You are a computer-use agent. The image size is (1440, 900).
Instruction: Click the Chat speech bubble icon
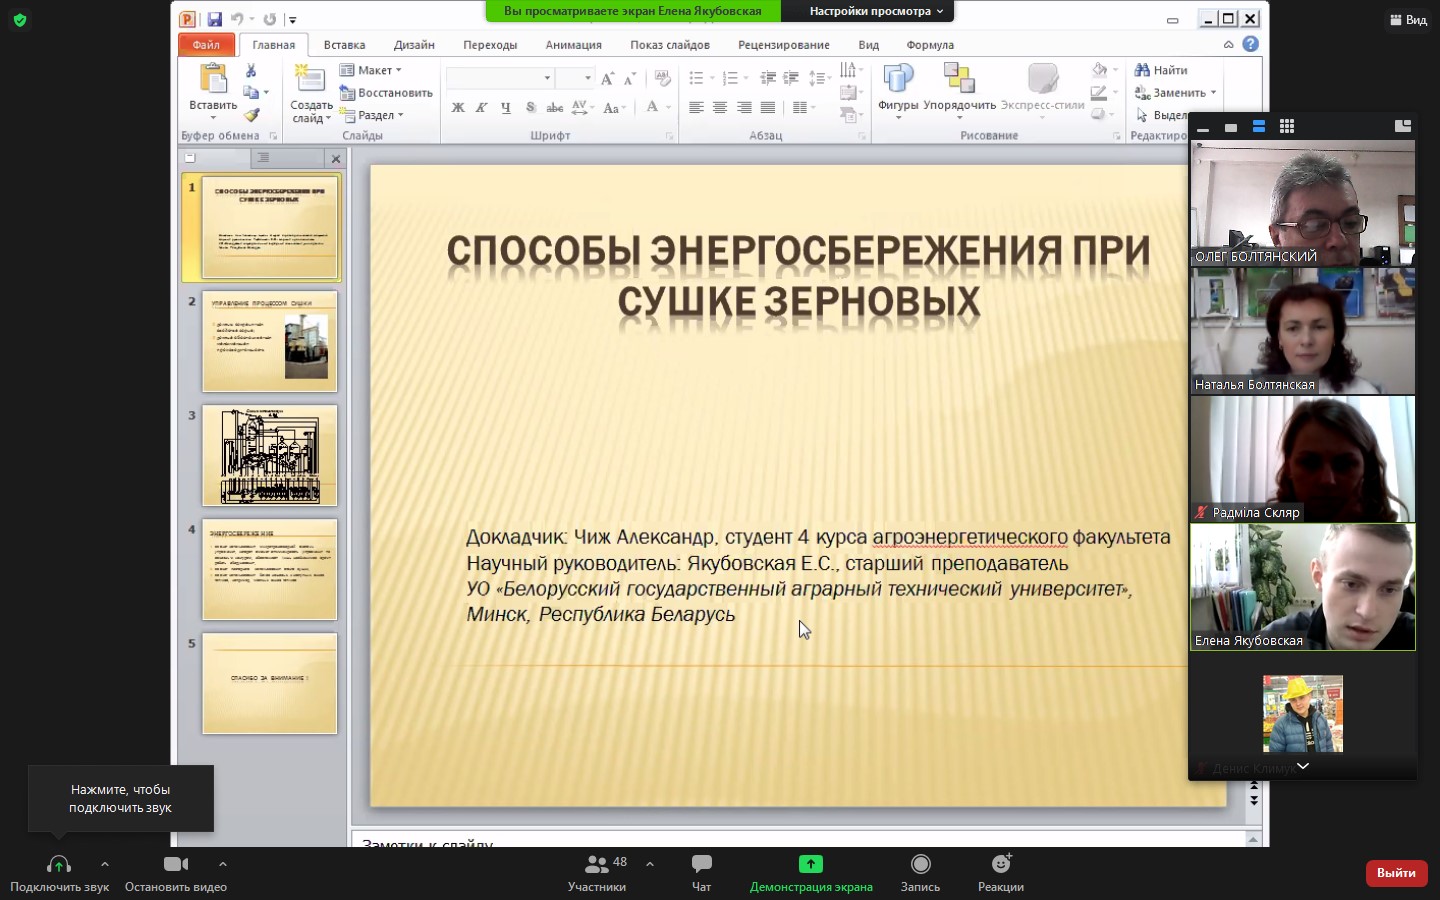(x=701, y=864)
